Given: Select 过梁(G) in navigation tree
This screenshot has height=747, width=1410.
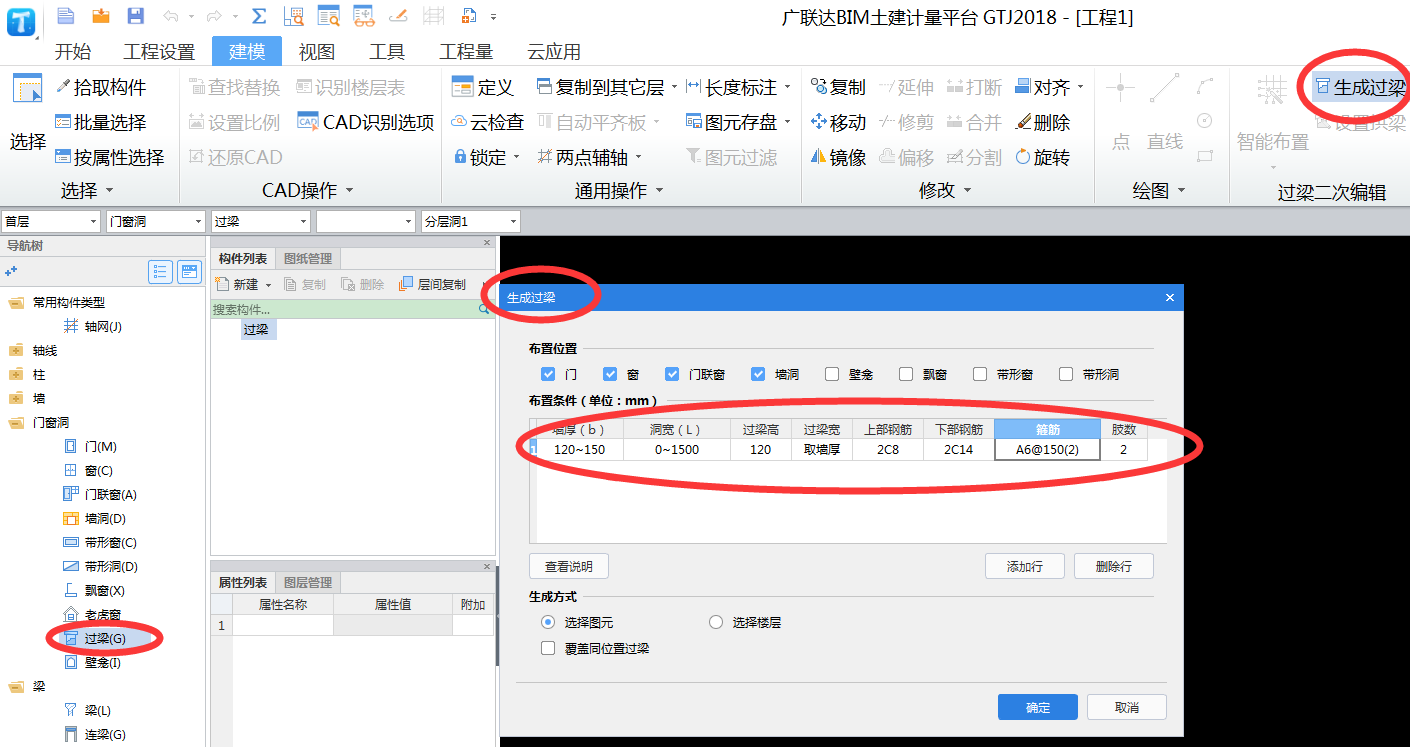Looking at the screenshot, I should point(95,638).
